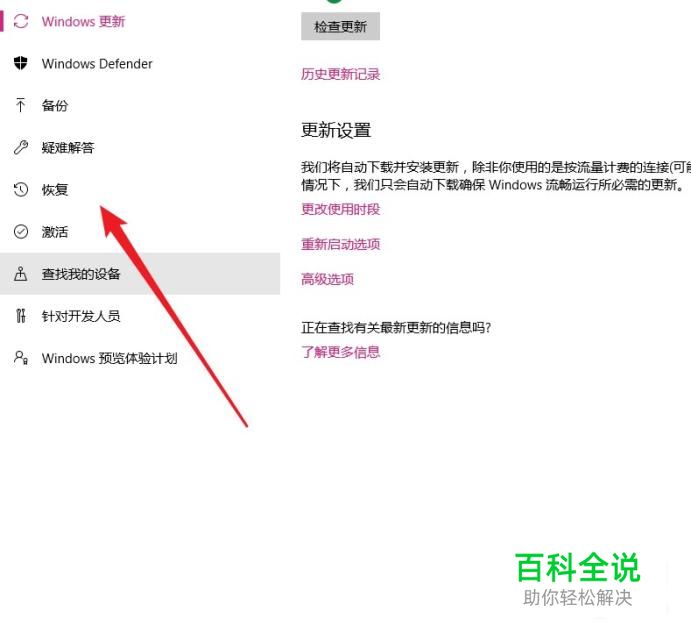Click the 针对开发人员 tools icon
Screen dimensions: 691x642
click(x=21, y=315)
